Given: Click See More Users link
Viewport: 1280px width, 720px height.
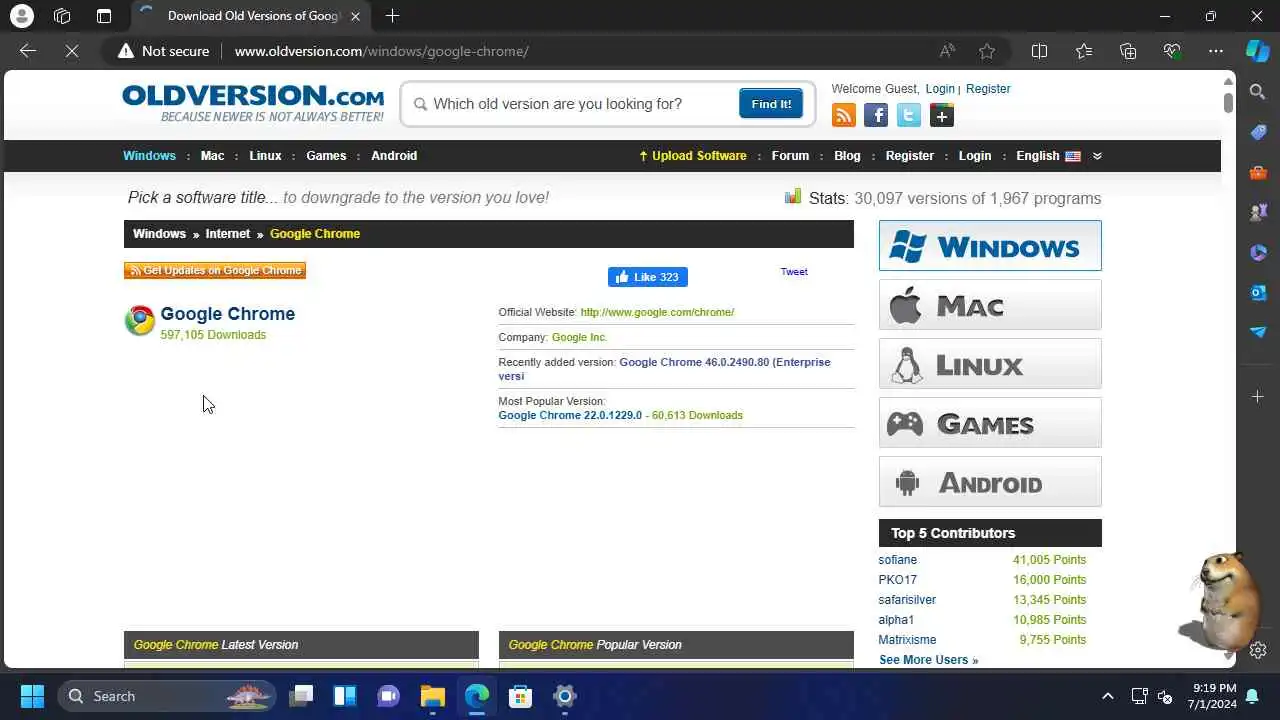Looking at the screenshot, I should coord(928,660).
